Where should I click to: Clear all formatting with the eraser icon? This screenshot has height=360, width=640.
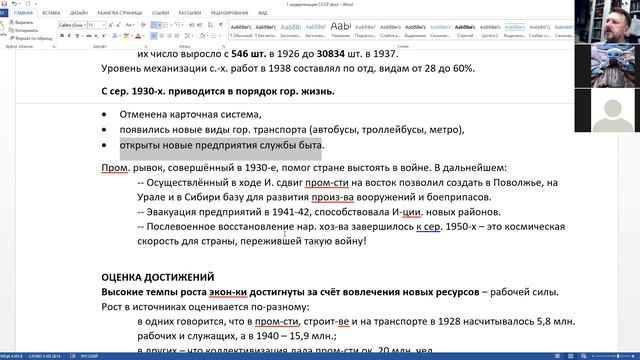(143, 25)
